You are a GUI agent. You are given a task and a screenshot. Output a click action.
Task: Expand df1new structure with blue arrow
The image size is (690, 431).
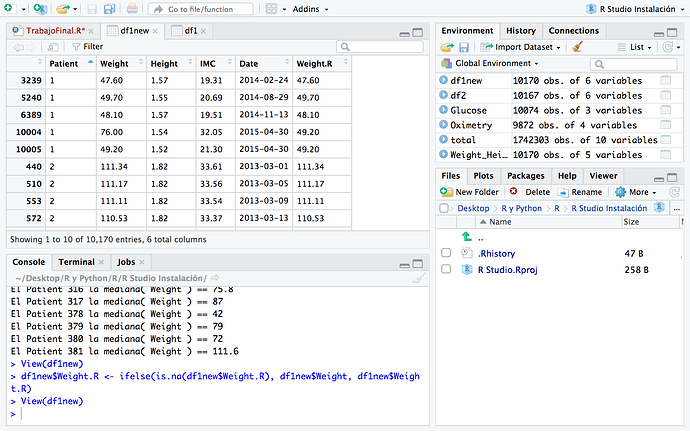pyautogui.click(x=443, y=80)
